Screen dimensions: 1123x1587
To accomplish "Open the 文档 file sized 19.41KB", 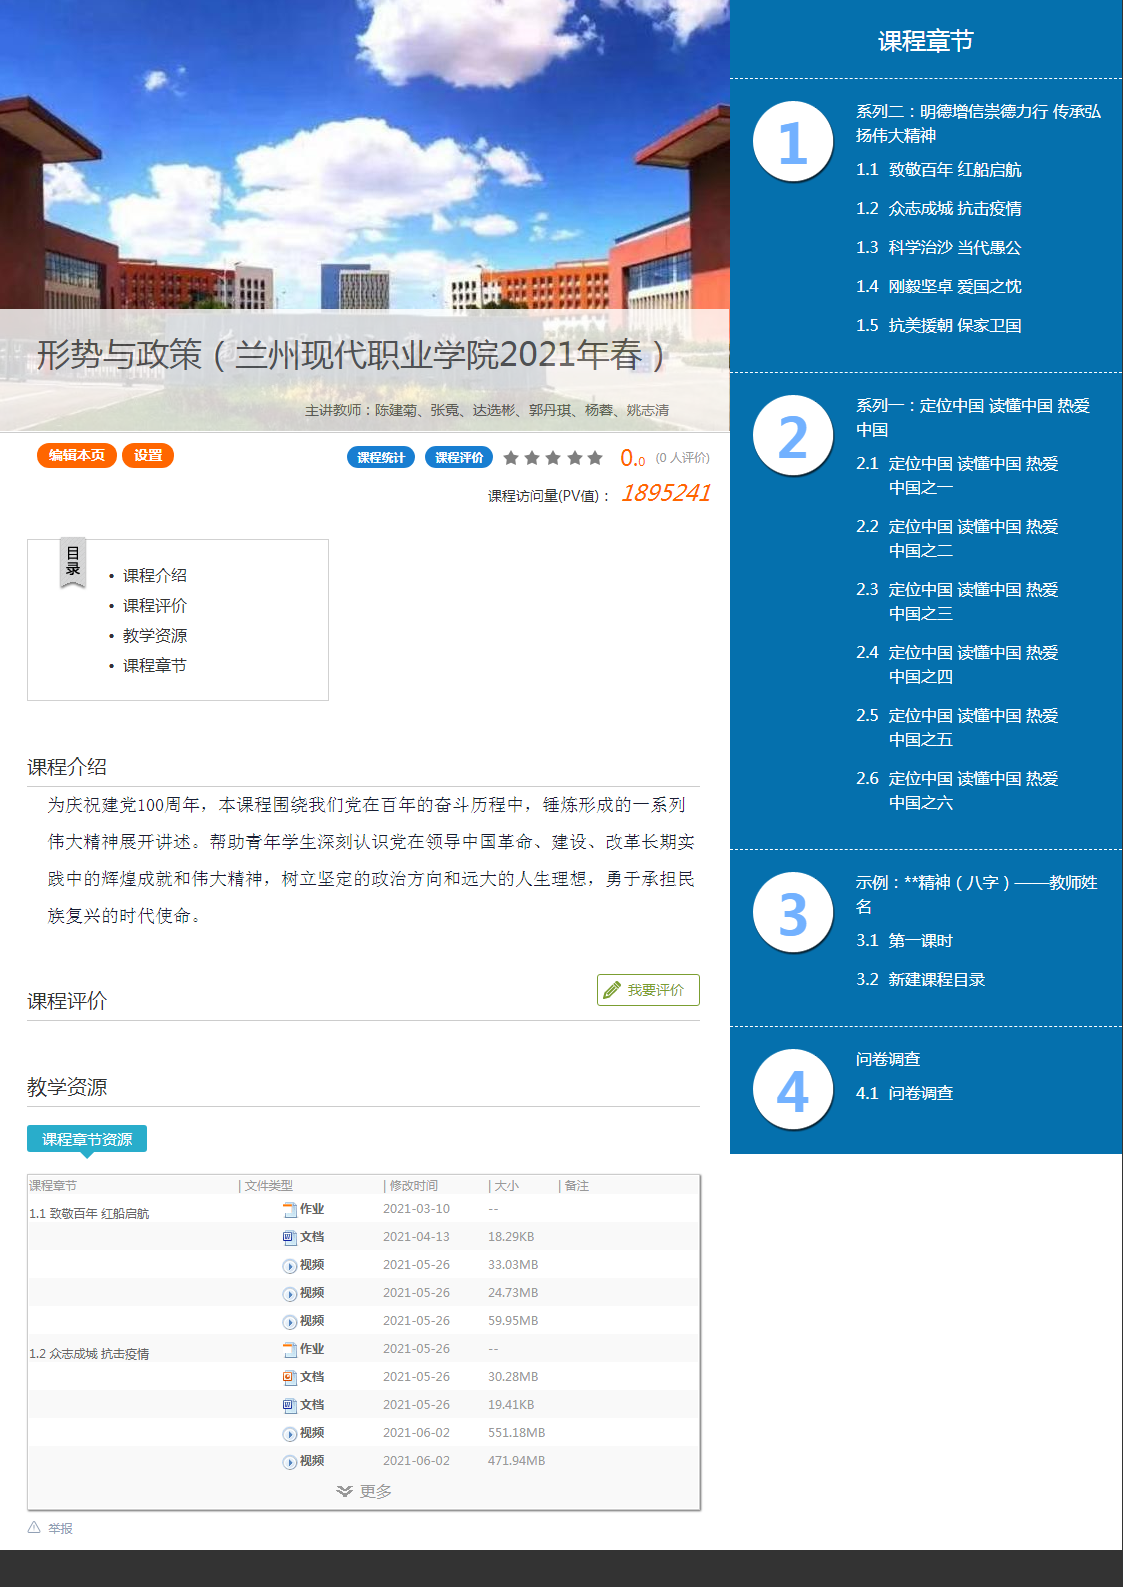I will (304, 1405).
